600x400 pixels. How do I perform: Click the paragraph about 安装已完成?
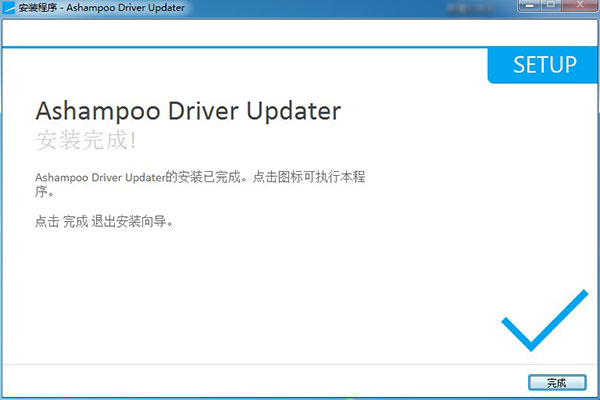[200, 184]
